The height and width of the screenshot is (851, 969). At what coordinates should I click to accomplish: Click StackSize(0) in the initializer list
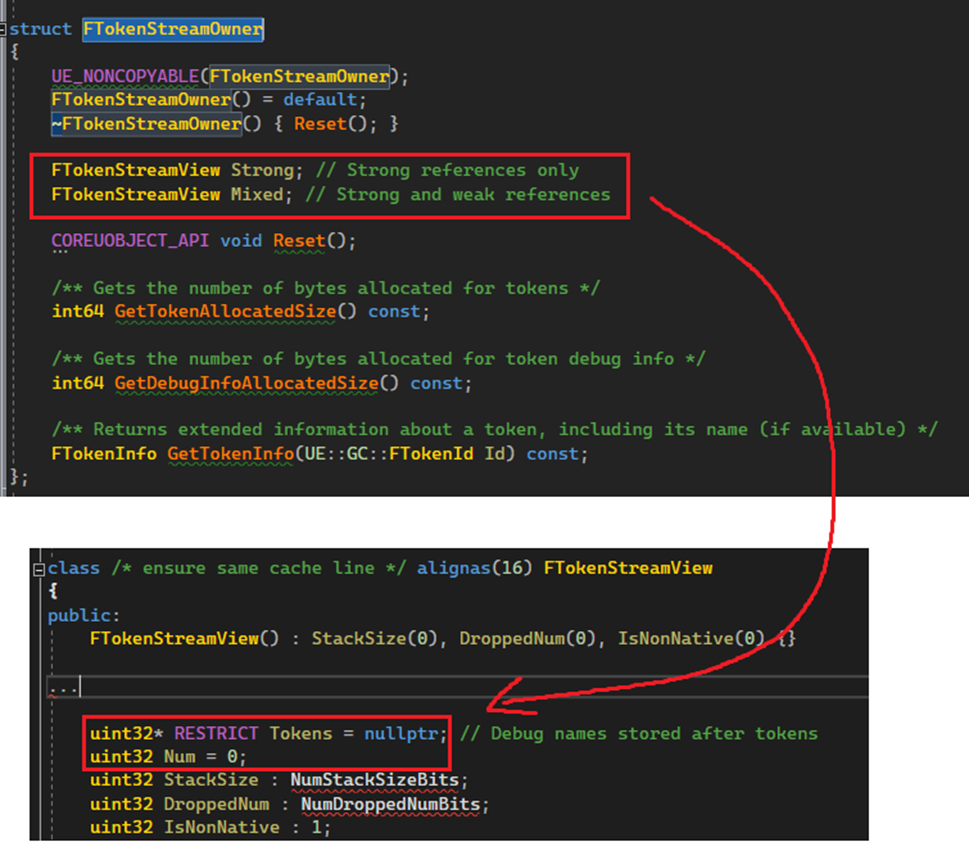(376, 638)
